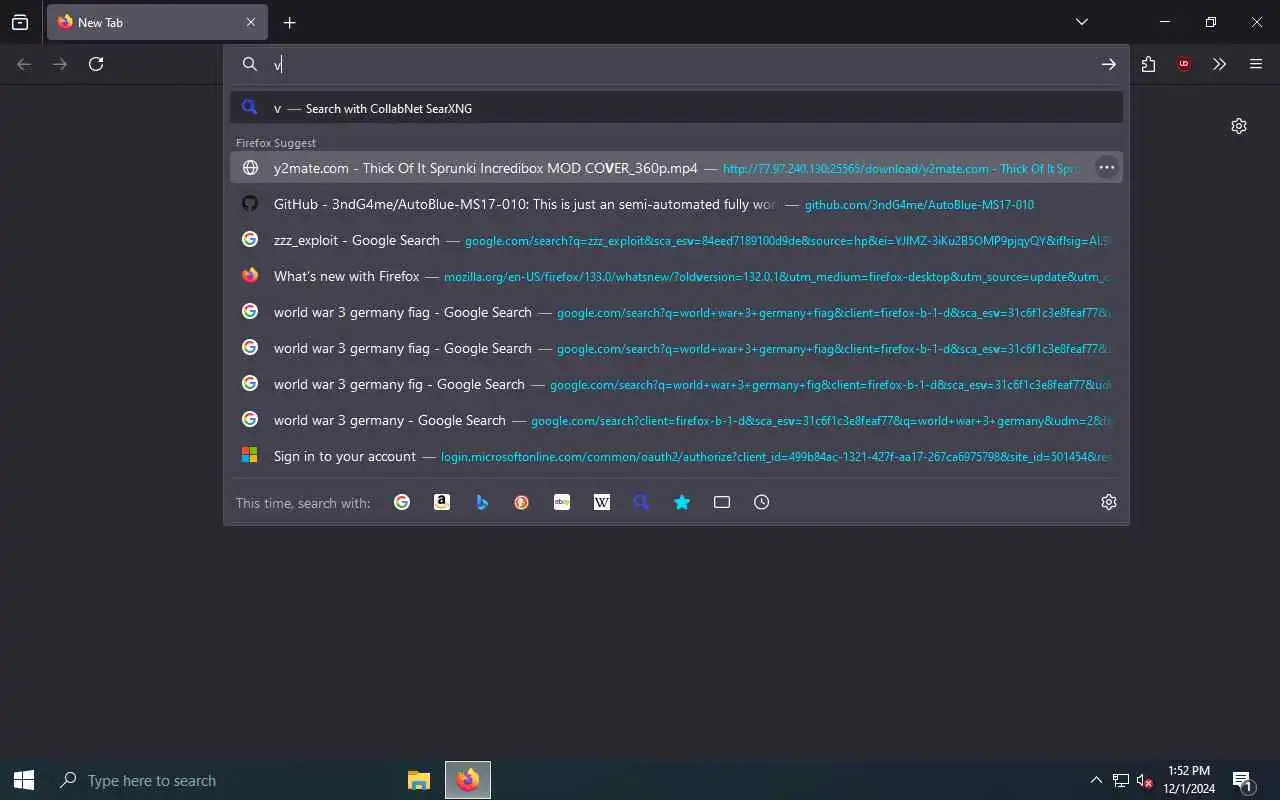Open Sign in to your account suggestion
1280x800 pixels.
676,456
